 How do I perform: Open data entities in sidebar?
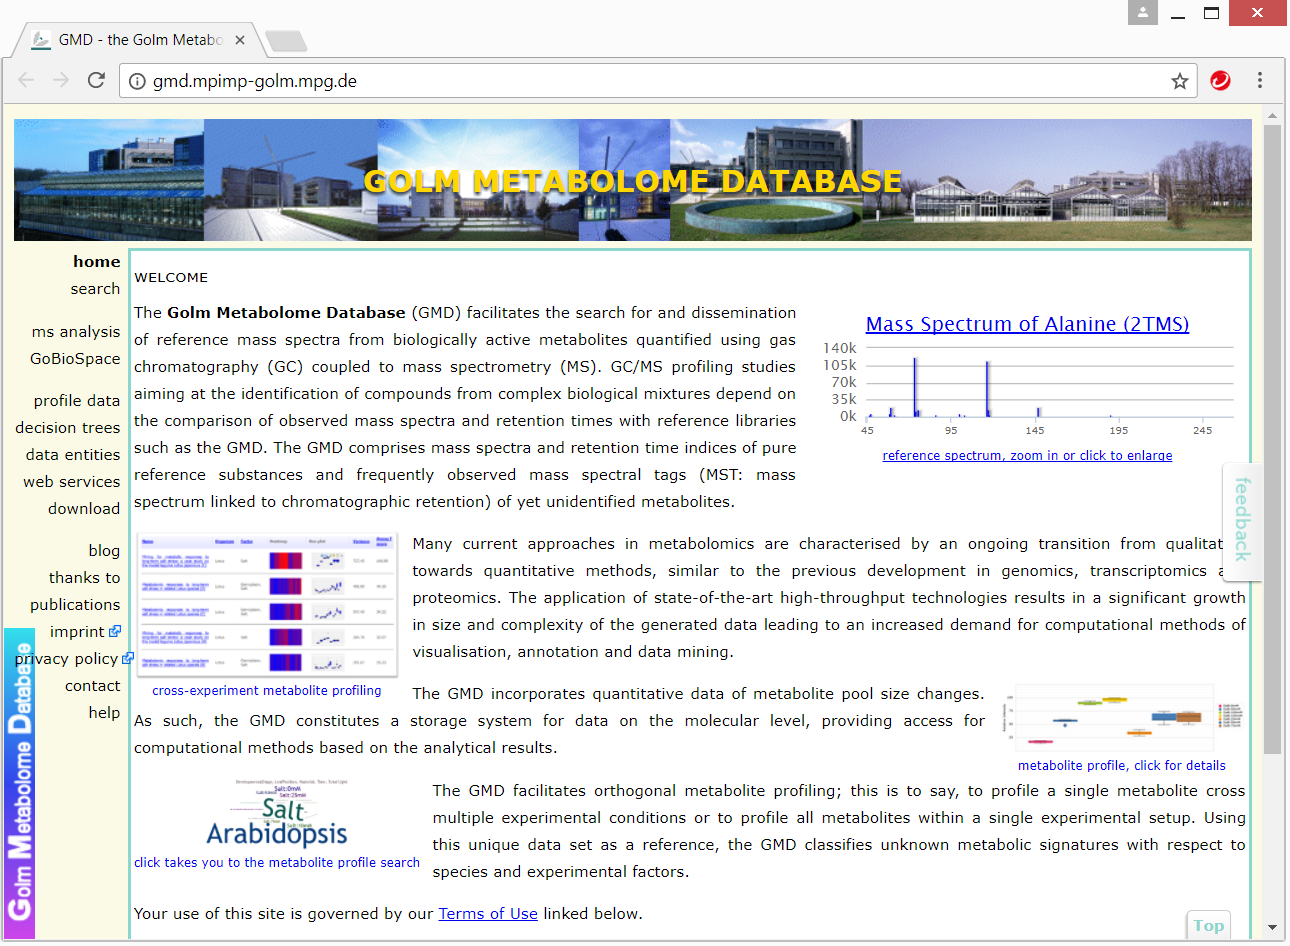[73, 455]
